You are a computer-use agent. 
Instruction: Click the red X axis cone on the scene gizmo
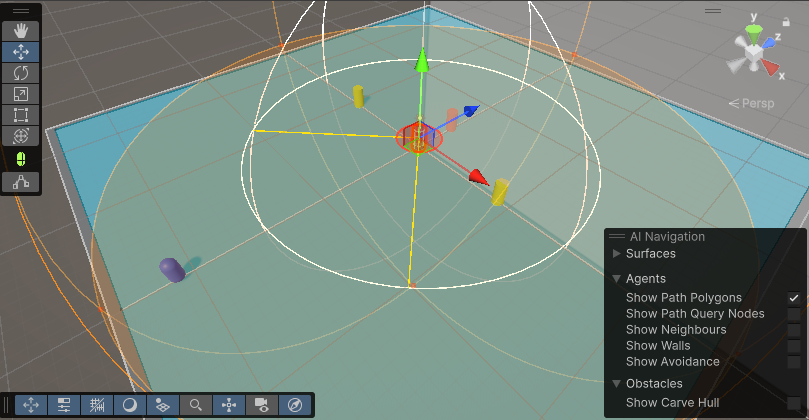[770, 68]
